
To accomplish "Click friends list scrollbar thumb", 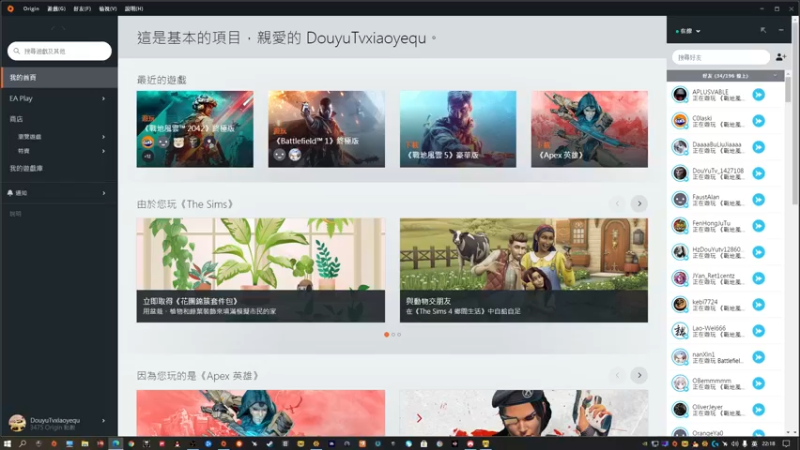I will coord(788,89).
